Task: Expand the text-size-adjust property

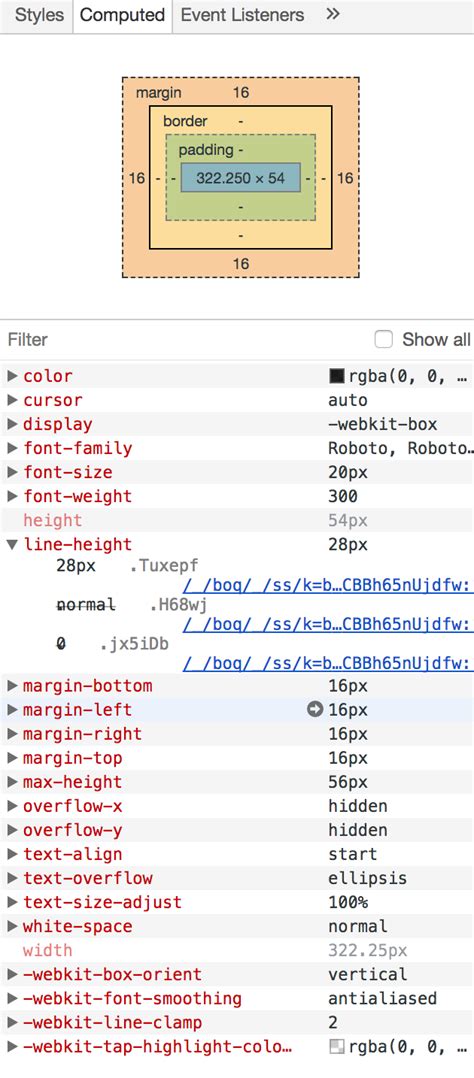Action: [x=12, y=902]
